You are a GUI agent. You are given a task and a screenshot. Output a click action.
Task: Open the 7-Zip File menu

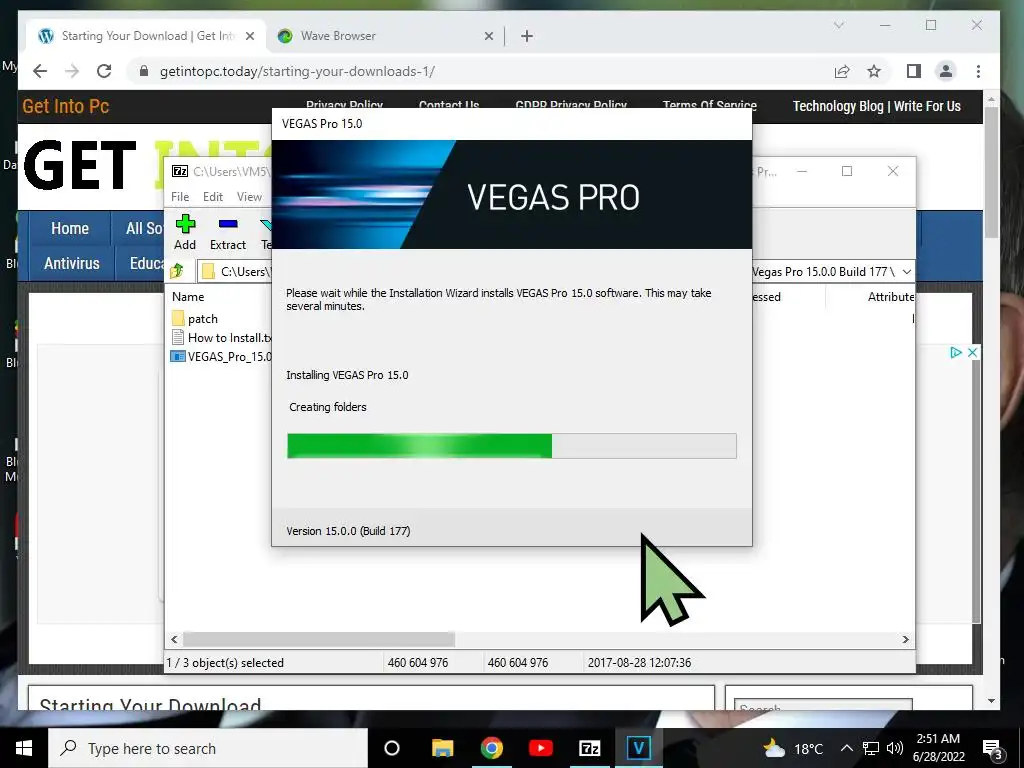coord(180,197)
